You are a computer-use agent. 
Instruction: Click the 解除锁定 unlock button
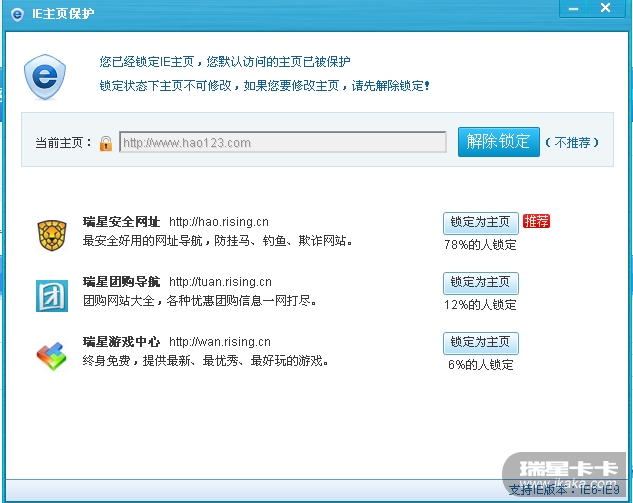[x=499, y=142]
